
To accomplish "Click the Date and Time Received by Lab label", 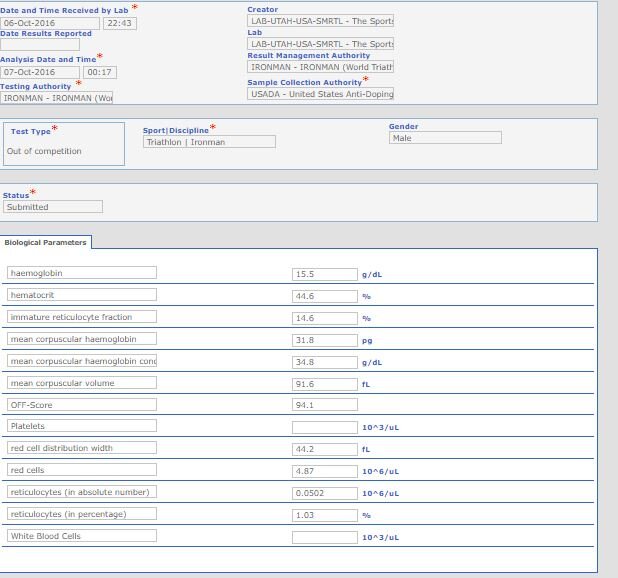I will tap(64, 11).
